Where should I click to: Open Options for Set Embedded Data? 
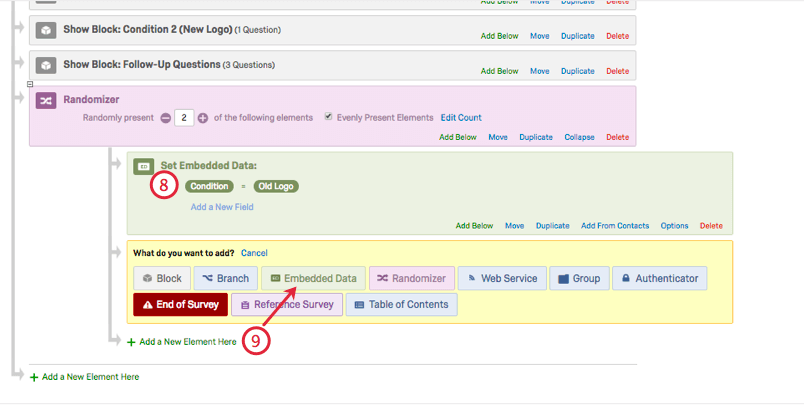click(x=674, y=226)
